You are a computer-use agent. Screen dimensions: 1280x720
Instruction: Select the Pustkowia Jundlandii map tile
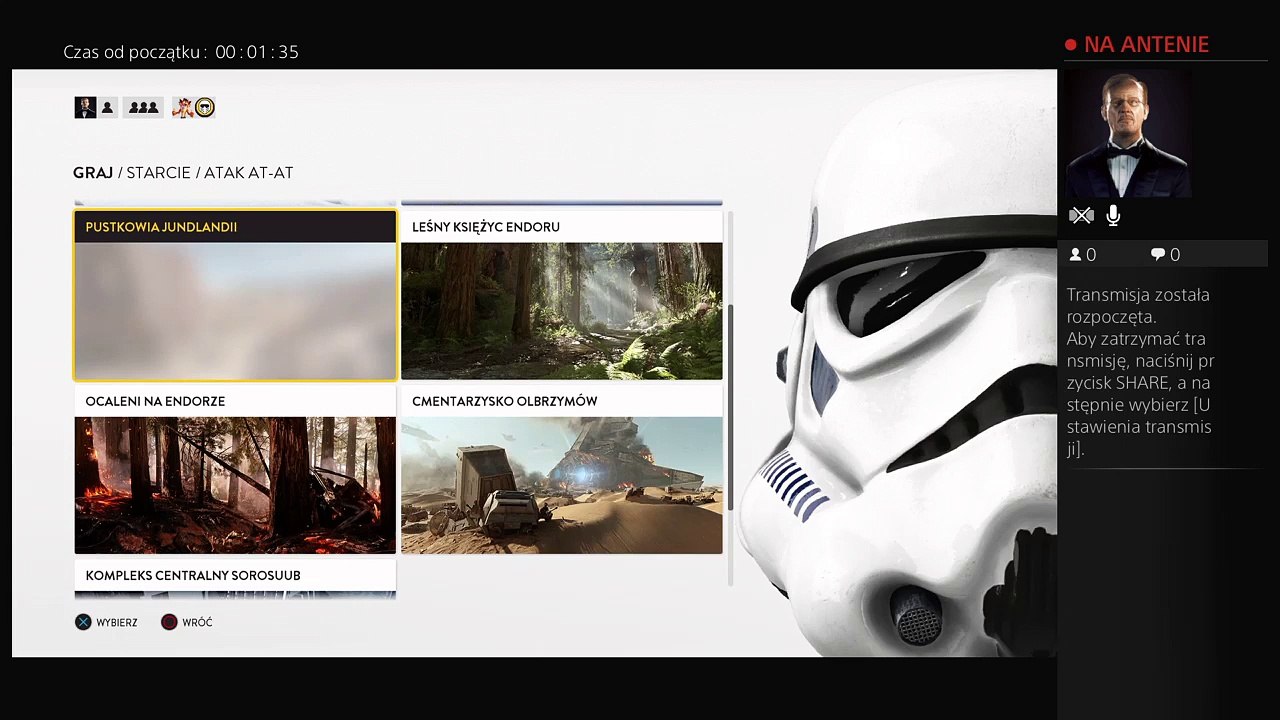point(235,295)
